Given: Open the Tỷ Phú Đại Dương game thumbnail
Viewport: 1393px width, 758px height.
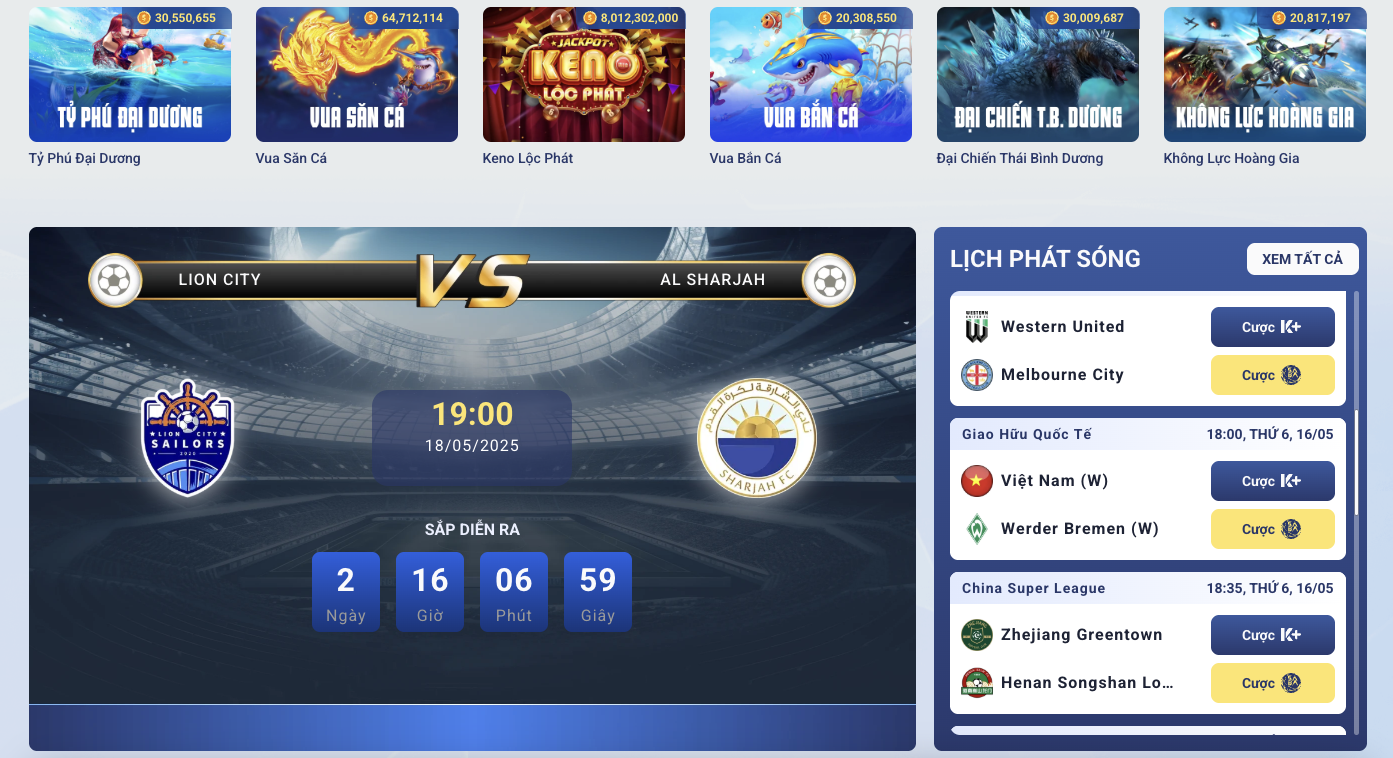Looking at the screenshot, I should [130, 75].
